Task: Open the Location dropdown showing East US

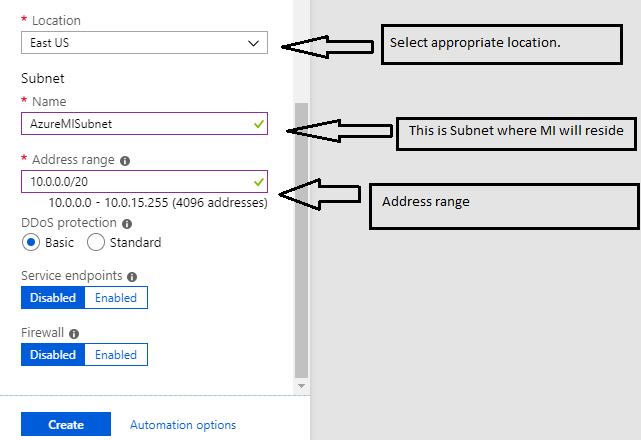Action: pos(144,43)
